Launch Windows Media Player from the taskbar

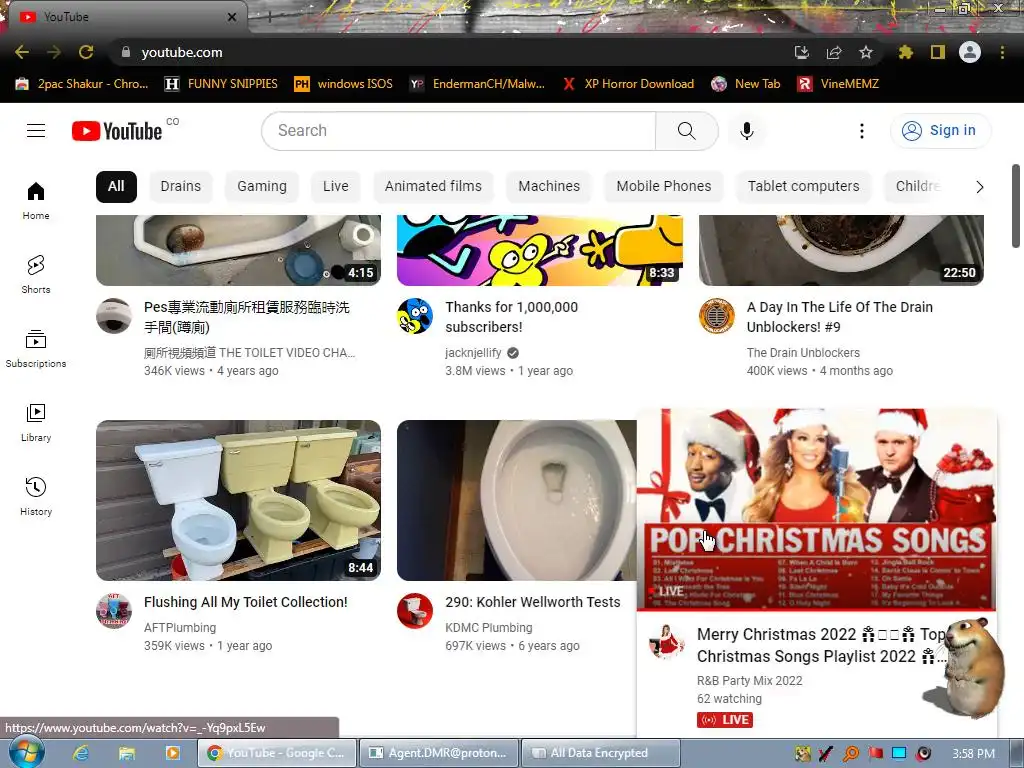pos(172,753)
